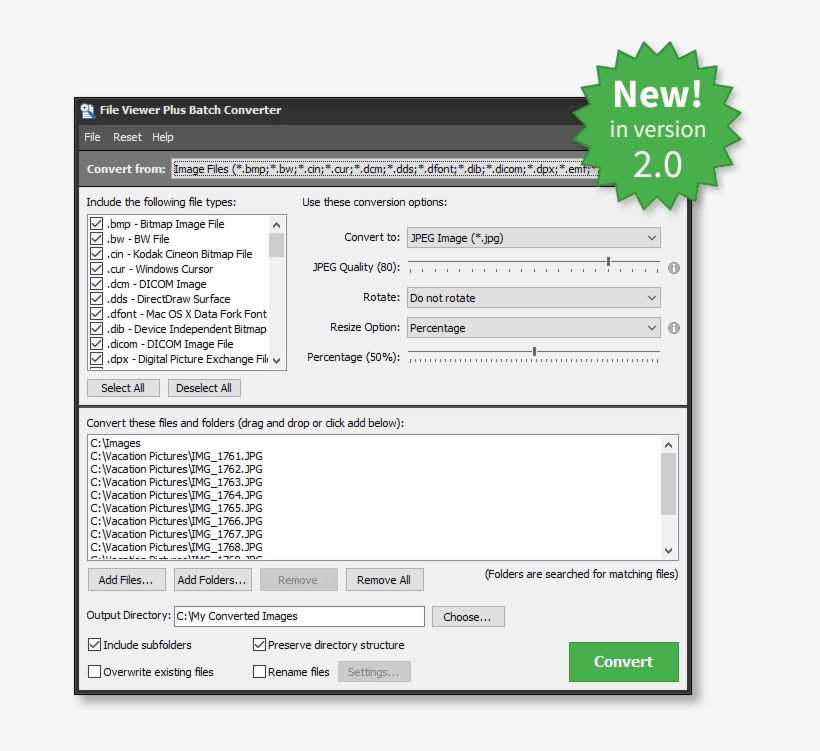Click the Select All button
The image size is (820, 751).
123,388
